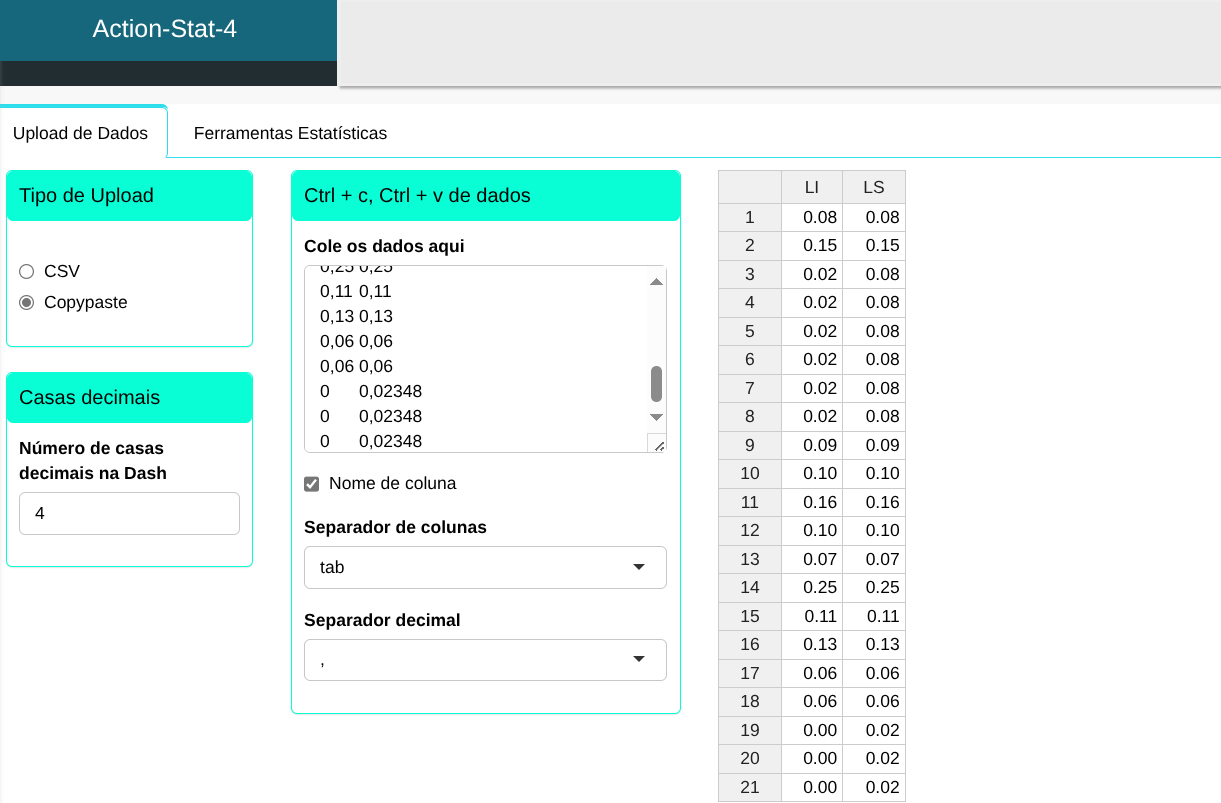Toggle the Nome de coluna checkbox
Screen dimensions: 1221x803
tap(312, 484)
